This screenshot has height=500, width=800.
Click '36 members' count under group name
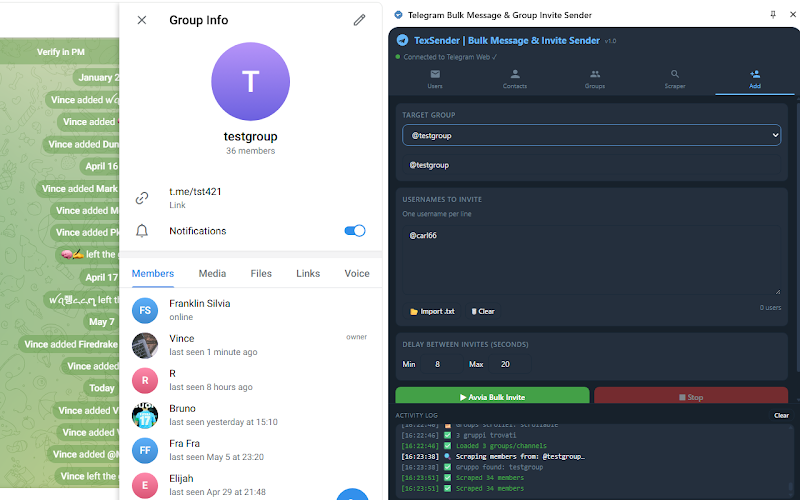[x=251, y=151]
